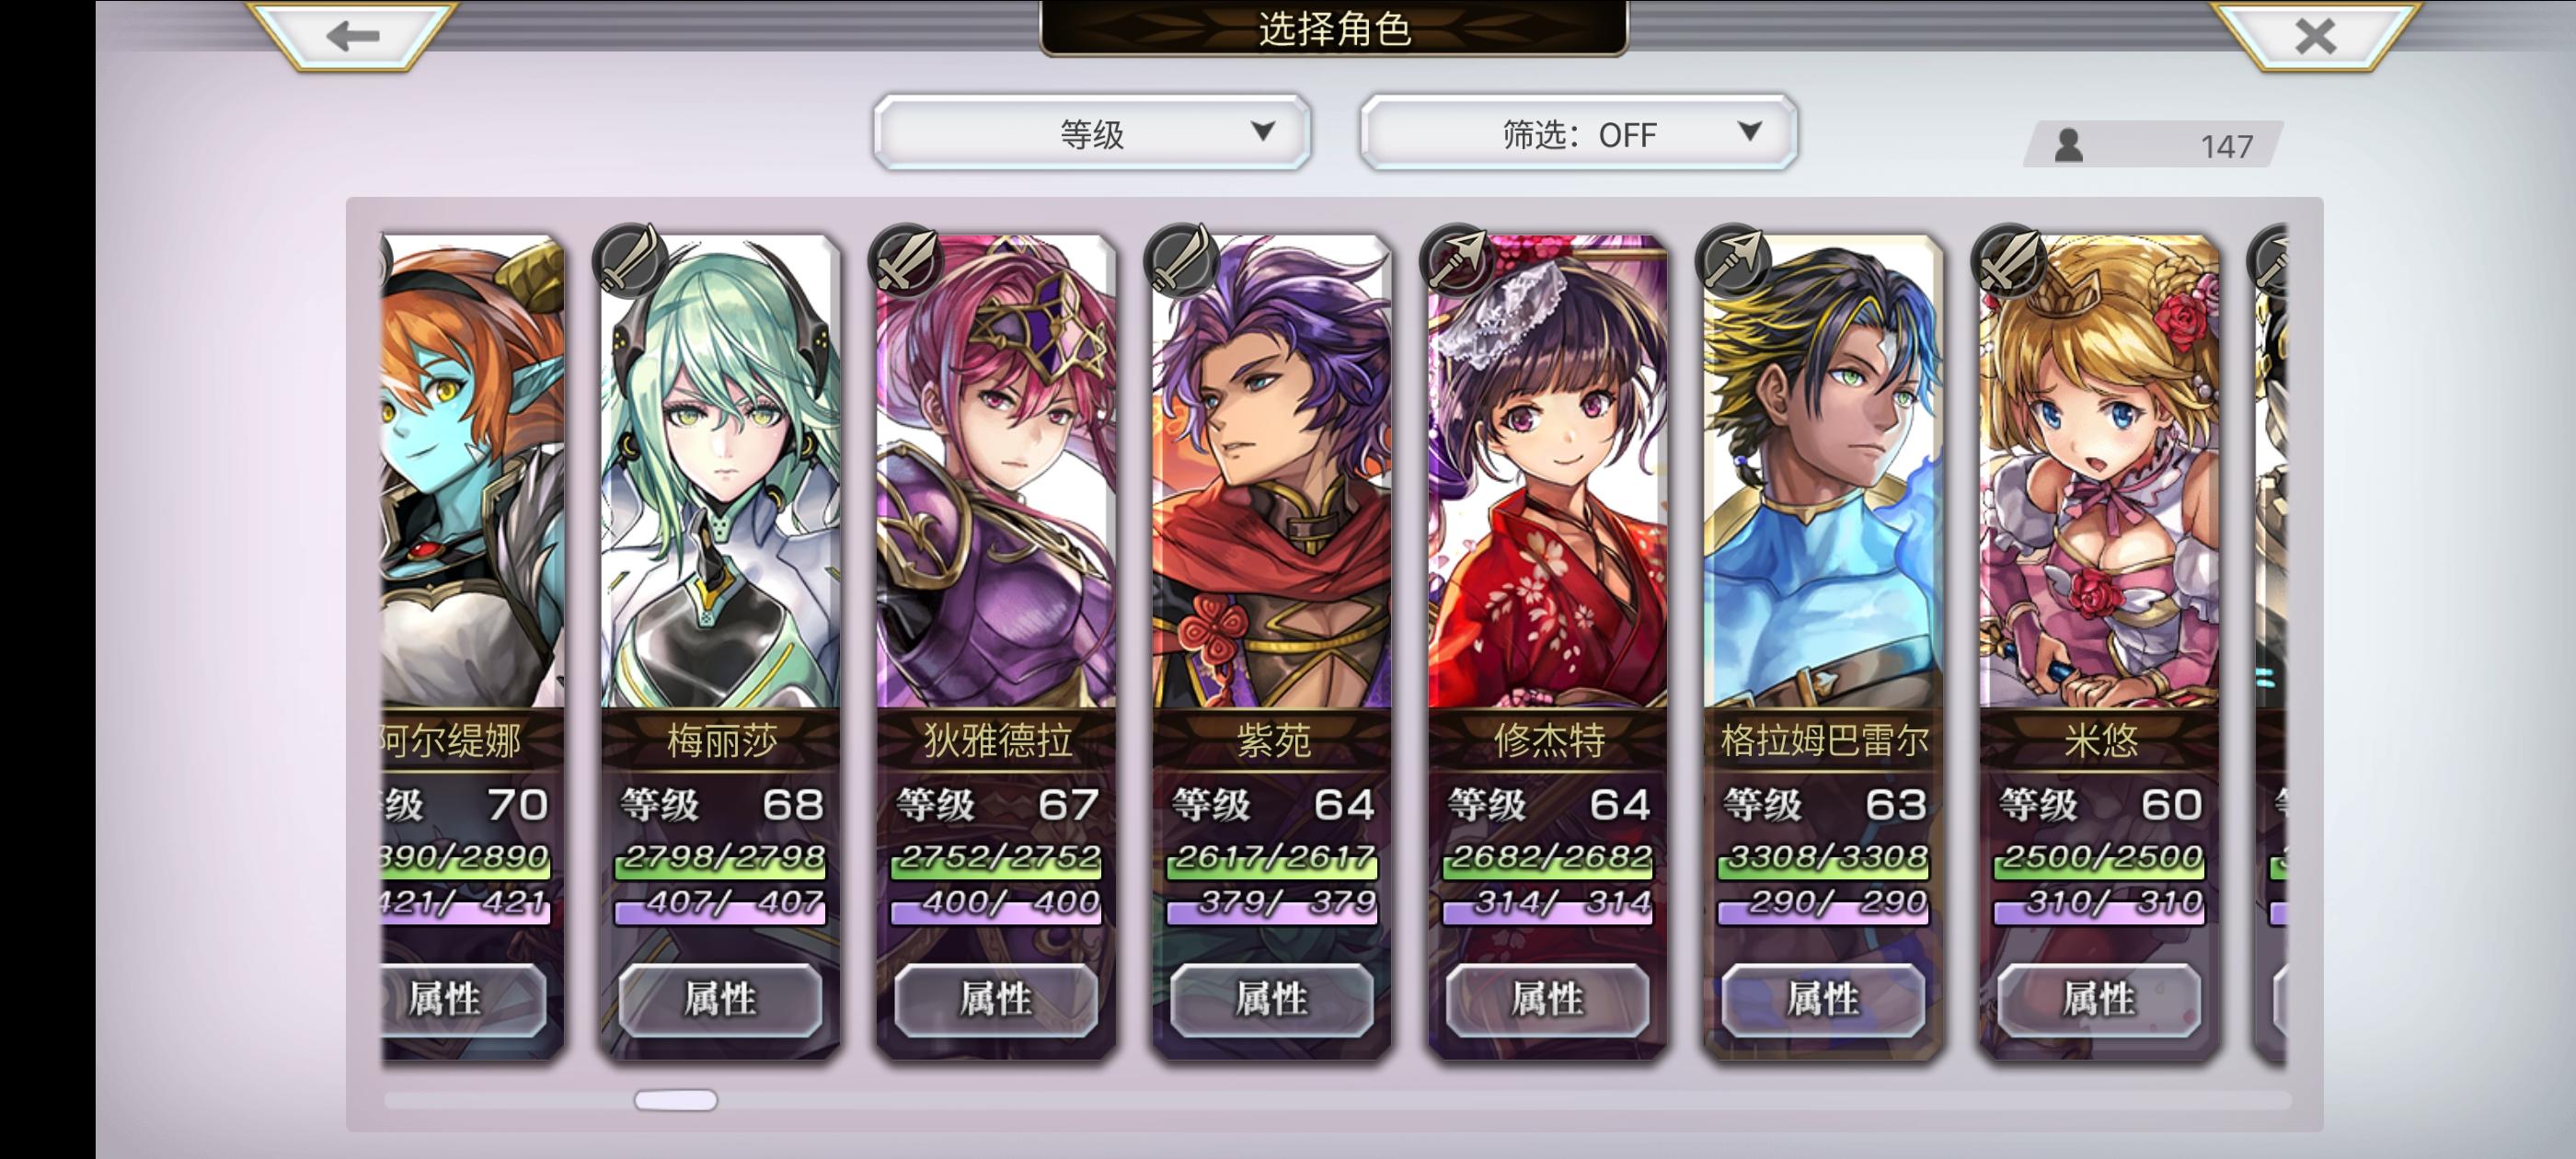Screen dimensions: 2576x1159
Task: Click the character count person icon
Action: pyautogui.click(x=2068, y=146)
